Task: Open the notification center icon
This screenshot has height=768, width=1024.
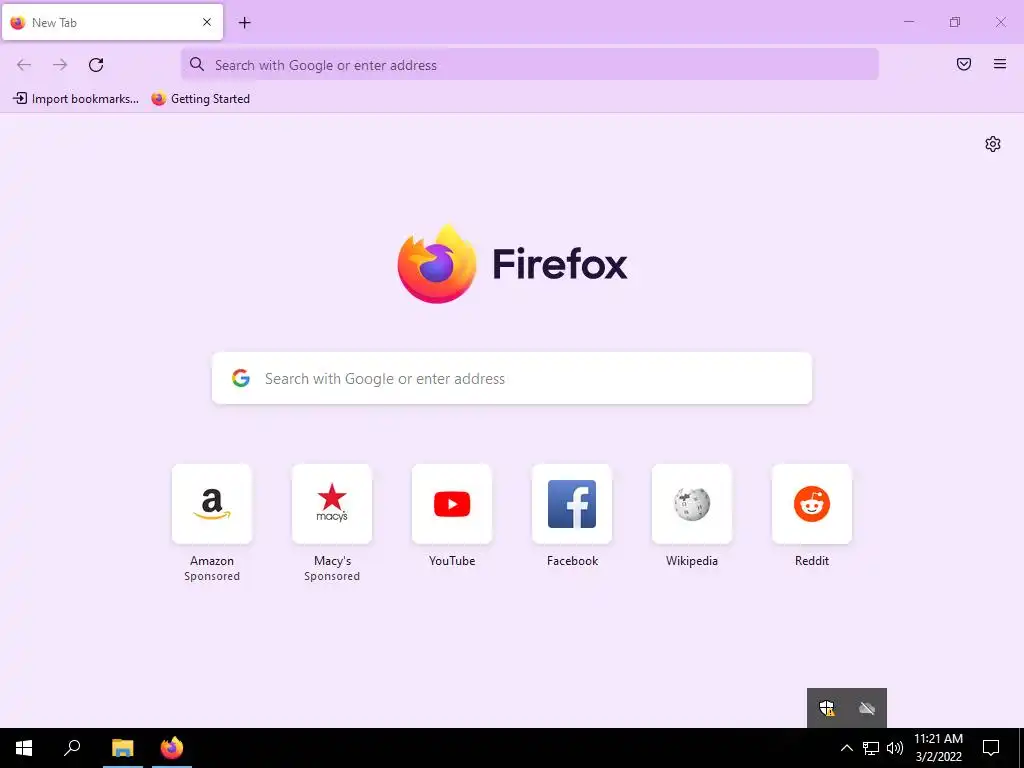Action: (991, 748)
